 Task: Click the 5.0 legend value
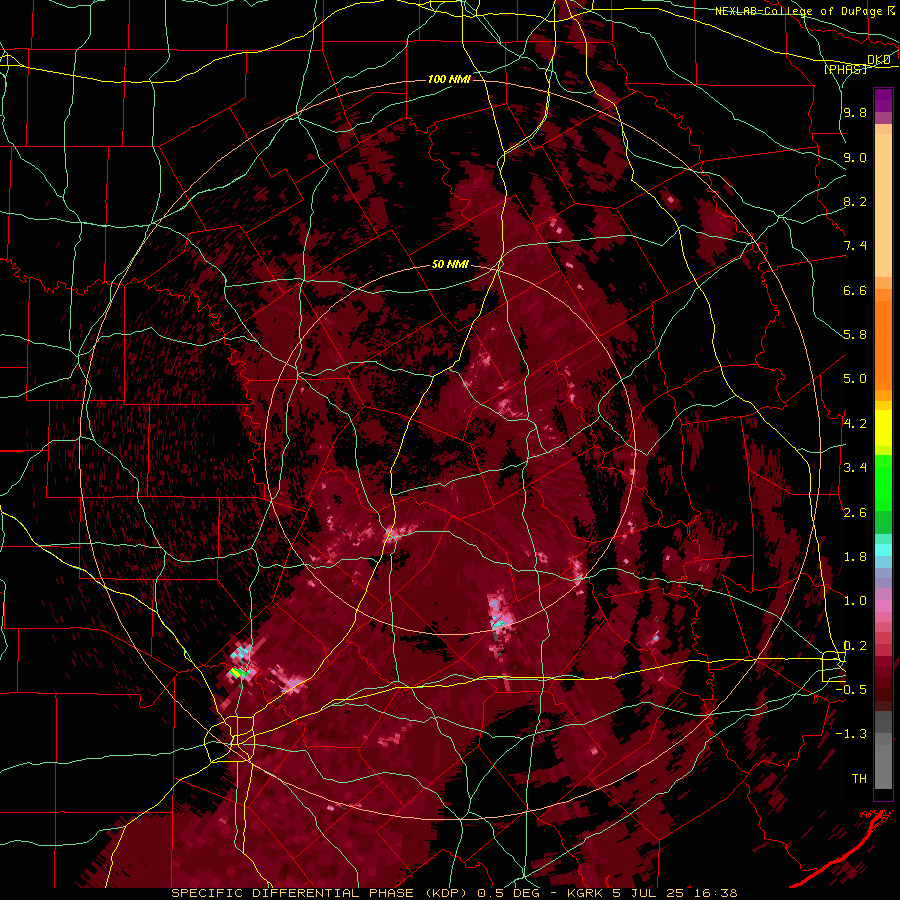point(855,379)
